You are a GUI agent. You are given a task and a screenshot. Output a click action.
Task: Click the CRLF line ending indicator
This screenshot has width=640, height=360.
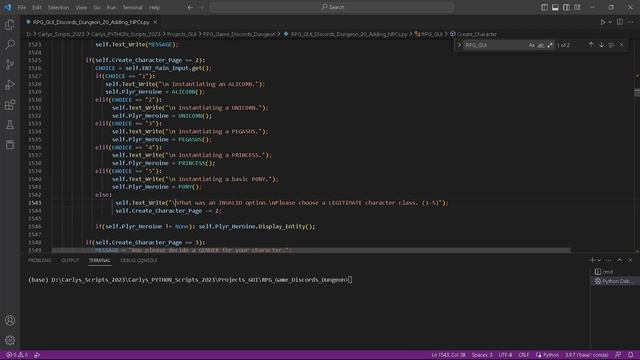(x=523, y=355)
